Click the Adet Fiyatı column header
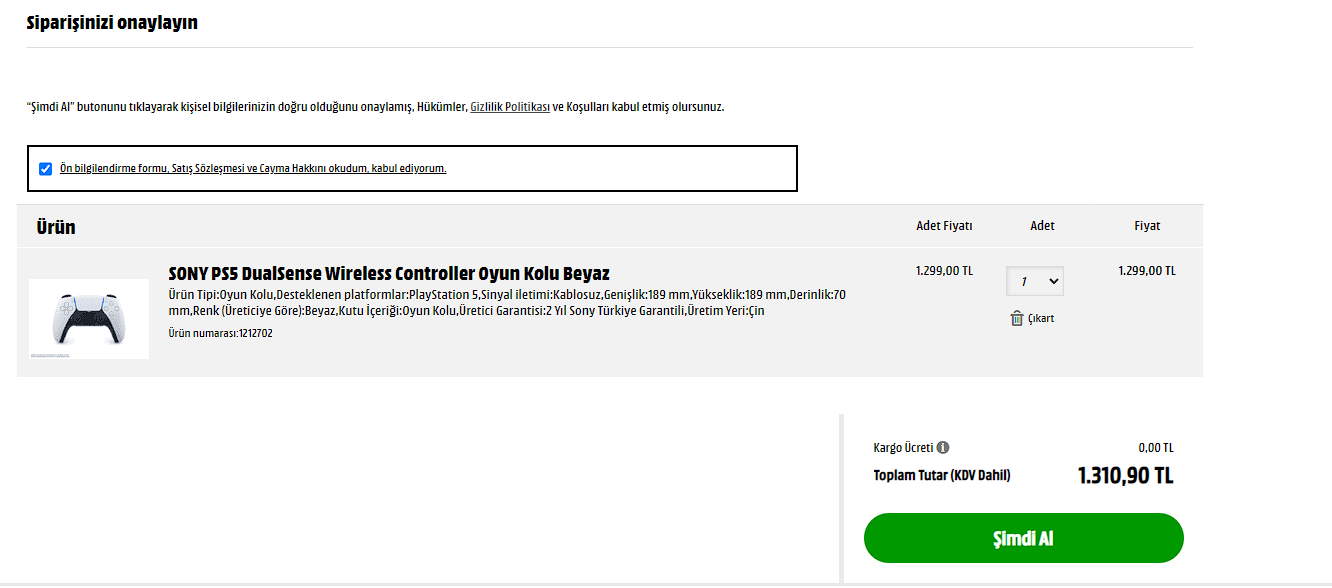This screenshot has height=588, width=1332. click(x=944, y=226)
